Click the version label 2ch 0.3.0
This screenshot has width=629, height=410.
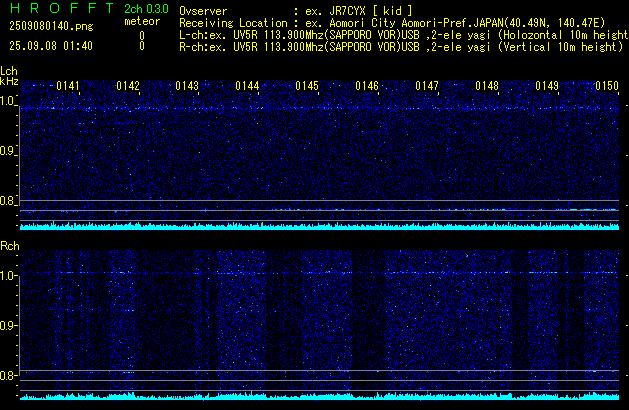tap(146, 9)
